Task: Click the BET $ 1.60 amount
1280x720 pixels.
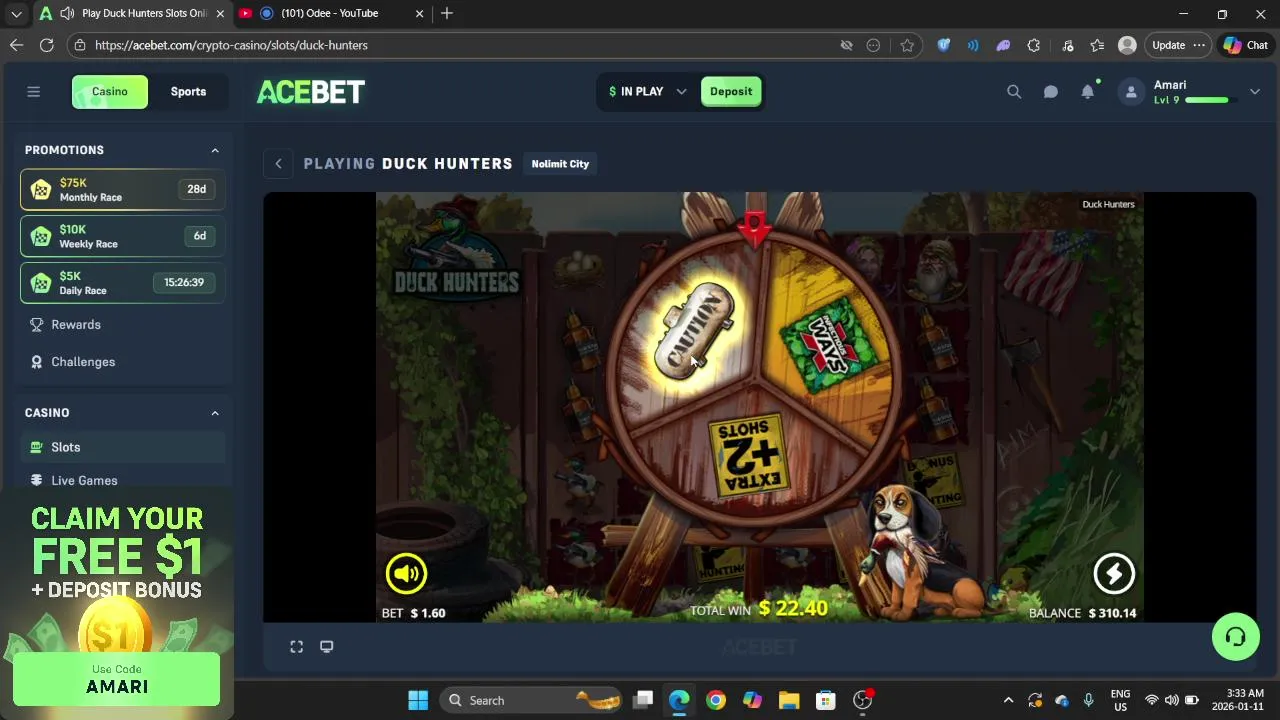Action: [x=414, y=613]
